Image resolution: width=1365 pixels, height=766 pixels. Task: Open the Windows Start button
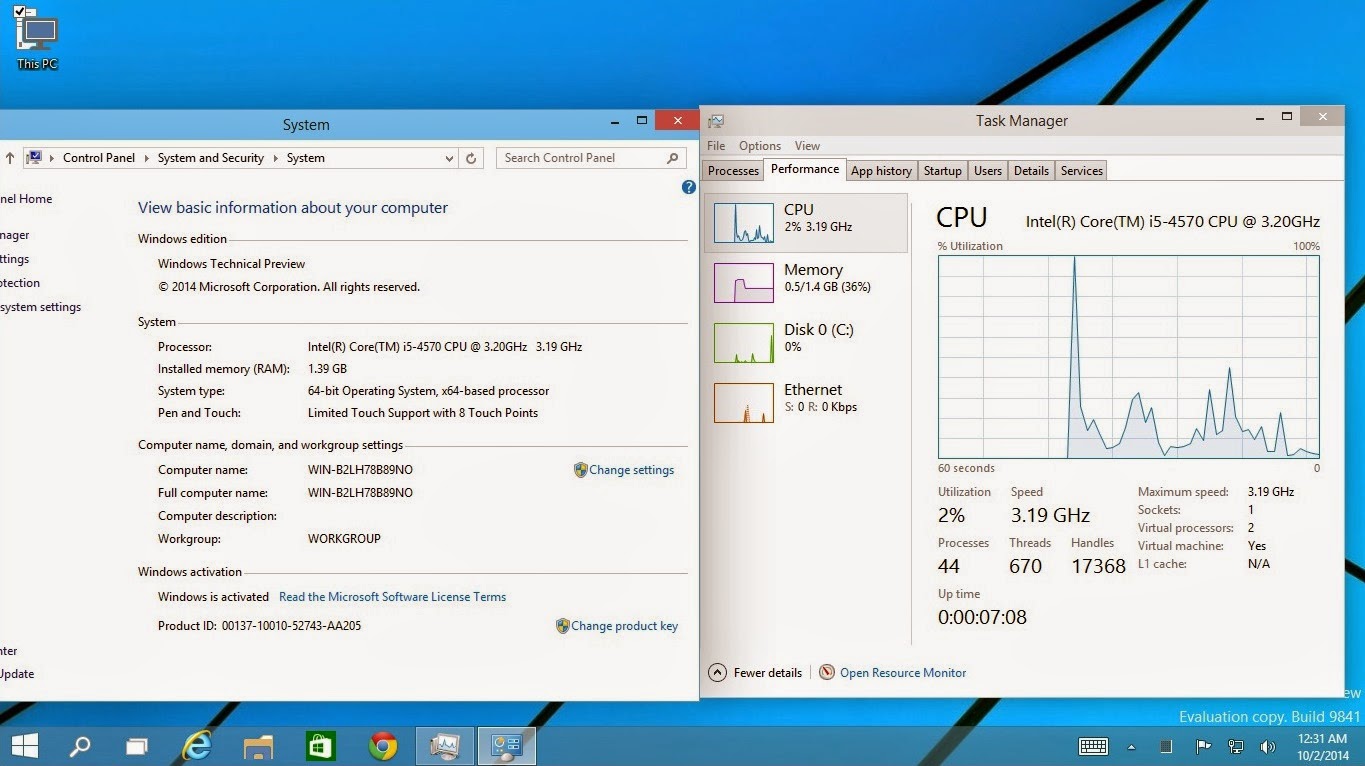pyautogui.click(x=24, y=746)
